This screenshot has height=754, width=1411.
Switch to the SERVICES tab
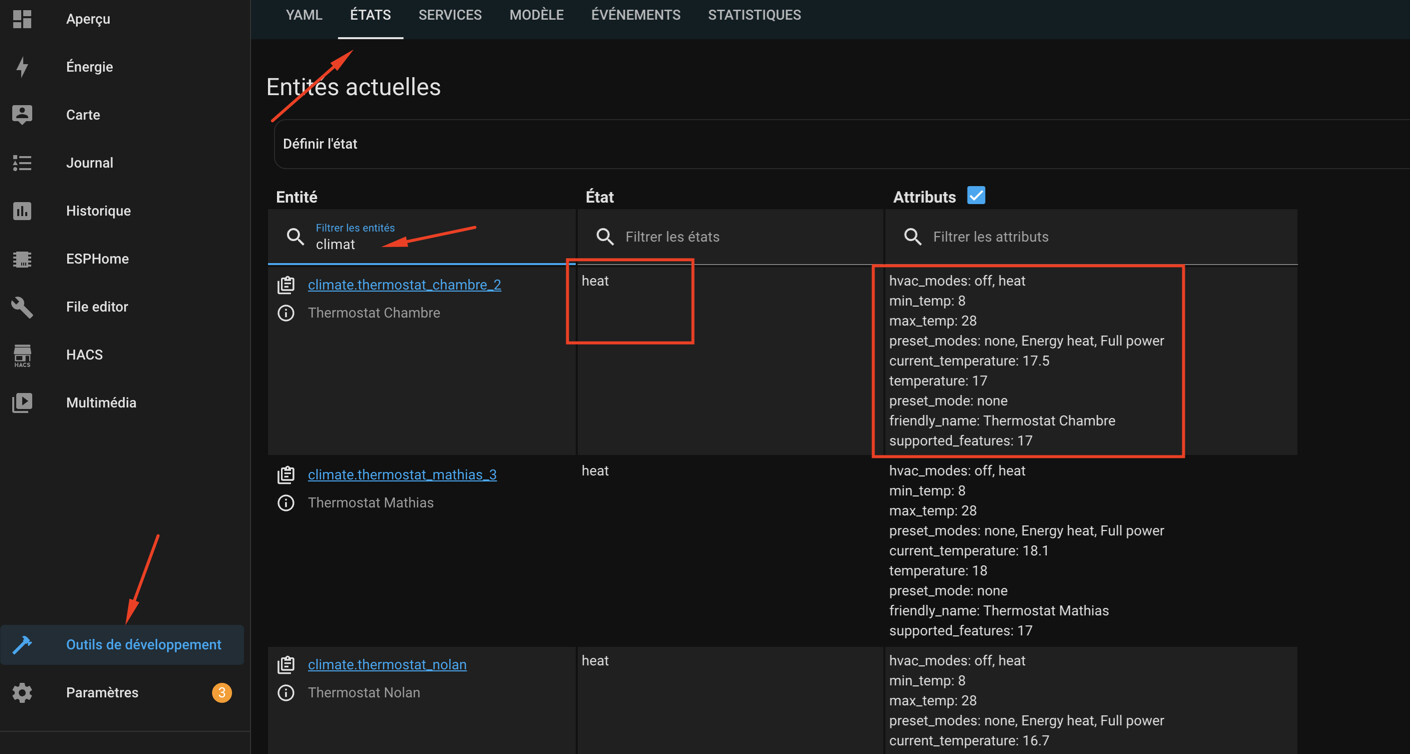450,14
